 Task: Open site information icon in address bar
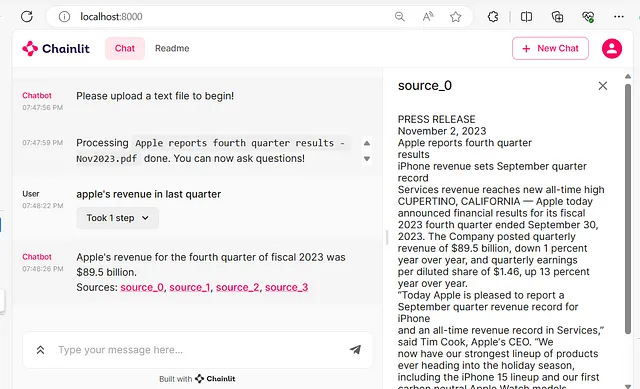click(64, 17)
